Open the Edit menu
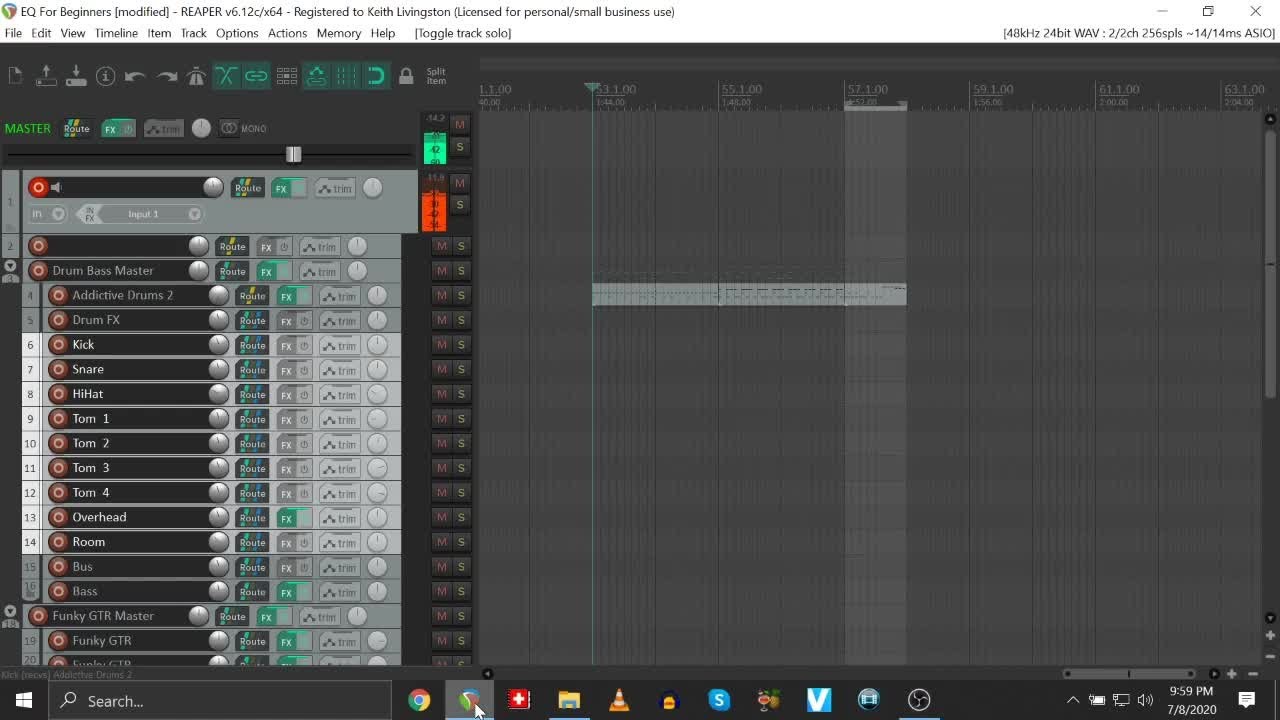1280x720 pixels. pyautogui.click(x=41, y=33)
